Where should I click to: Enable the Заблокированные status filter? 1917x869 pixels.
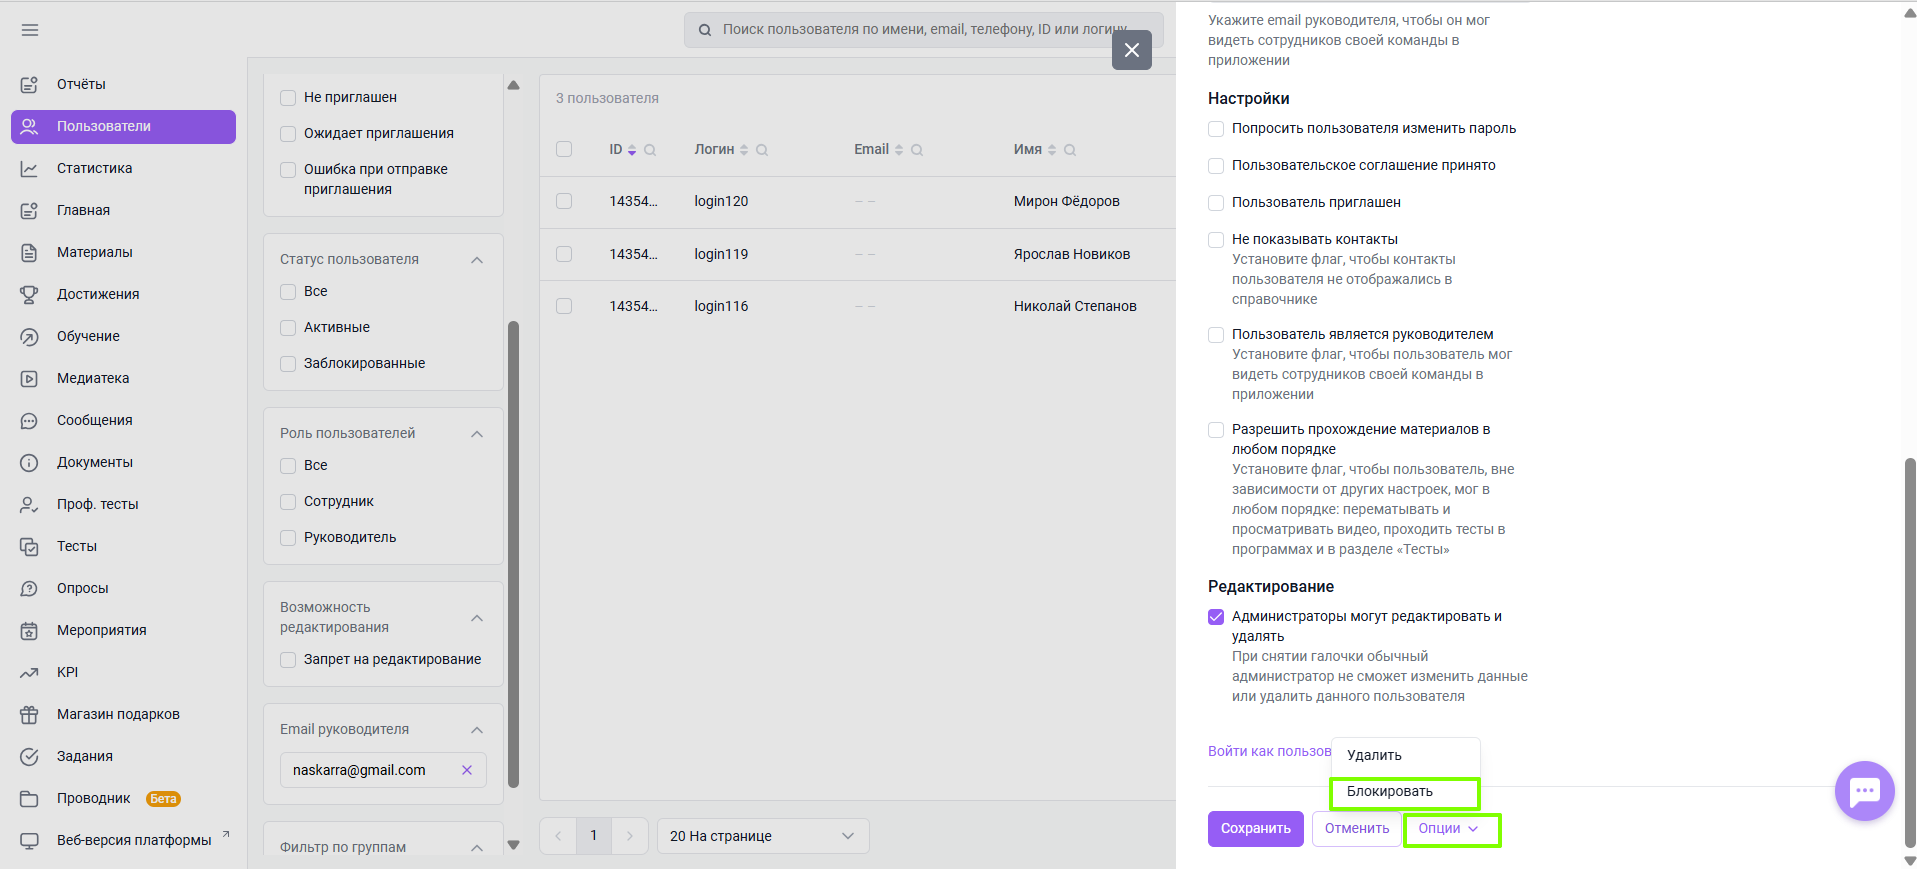pos(288,364)
